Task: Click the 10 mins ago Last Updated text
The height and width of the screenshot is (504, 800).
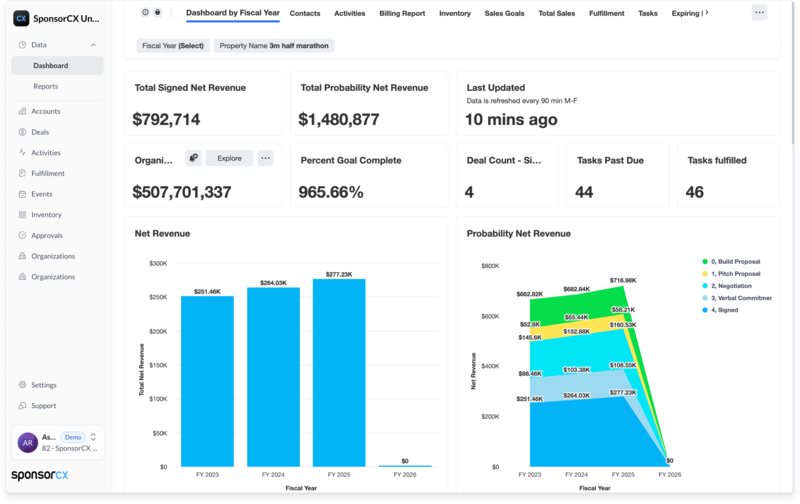Action: click(511, 119)
